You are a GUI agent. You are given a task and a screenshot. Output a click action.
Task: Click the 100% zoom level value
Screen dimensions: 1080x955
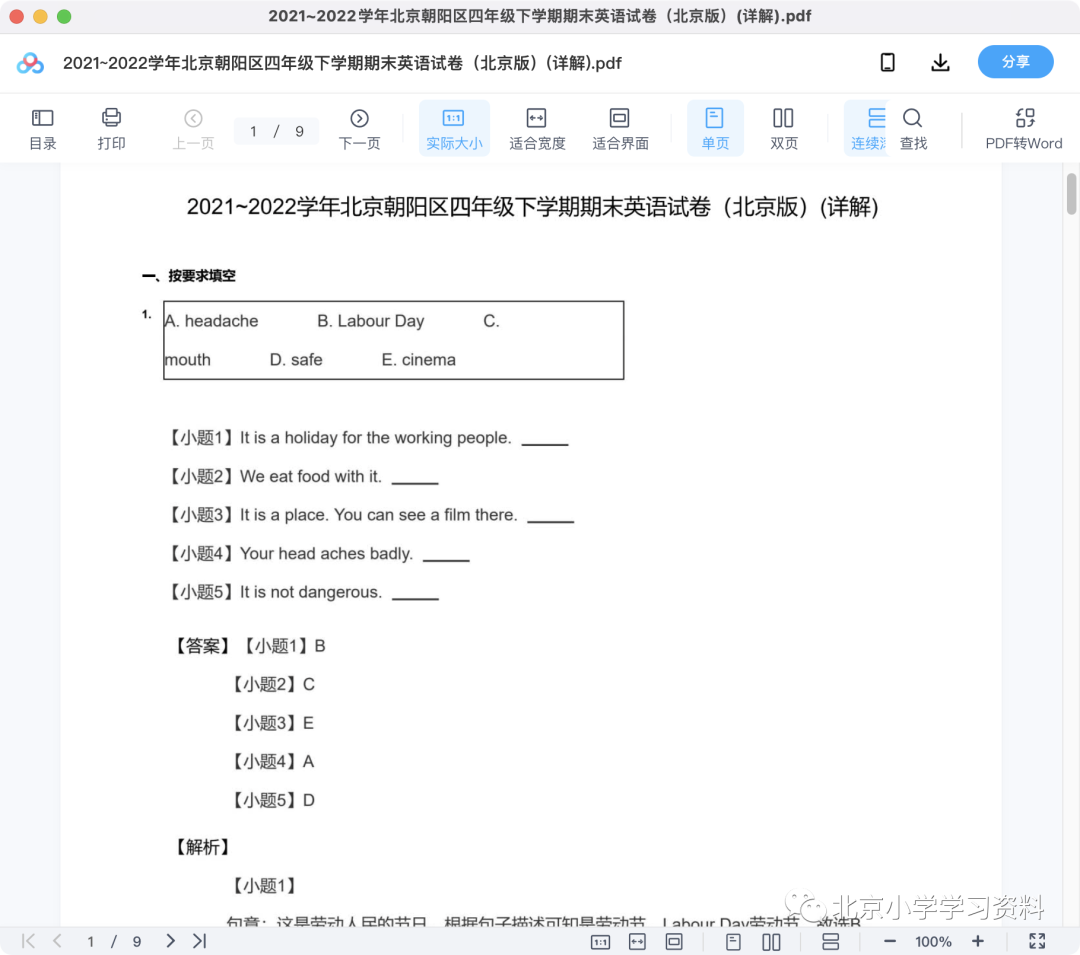point(933,941)
